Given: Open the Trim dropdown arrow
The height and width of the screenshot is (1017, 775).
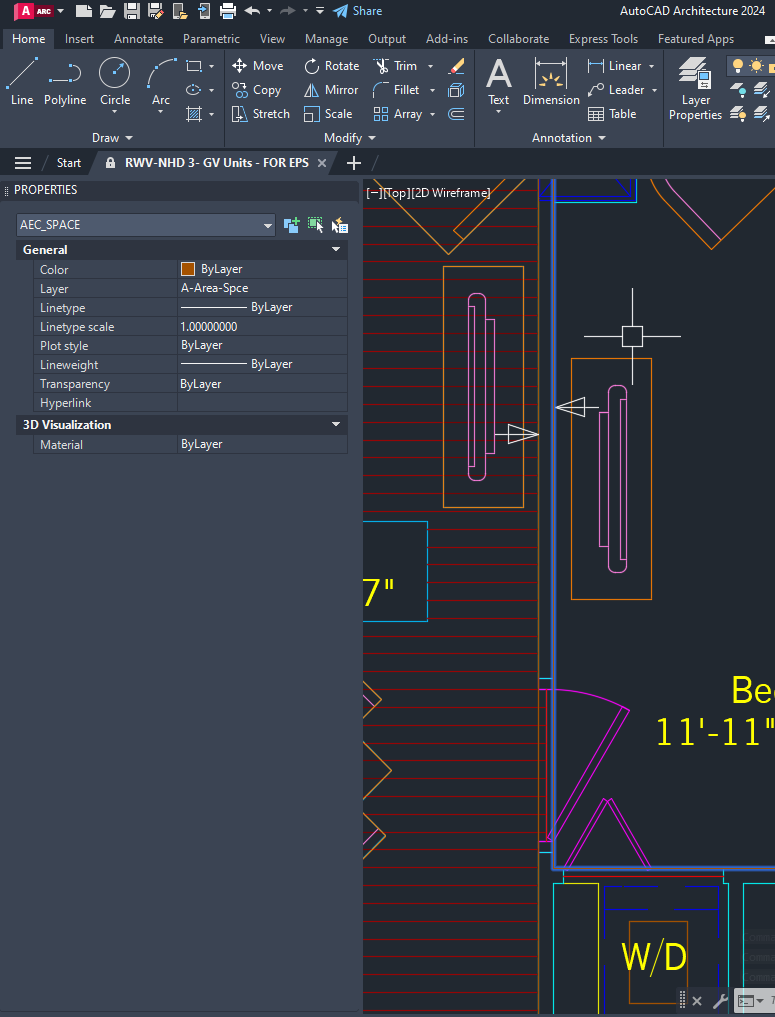Looking at the screenshot, I should coord(430,66).
